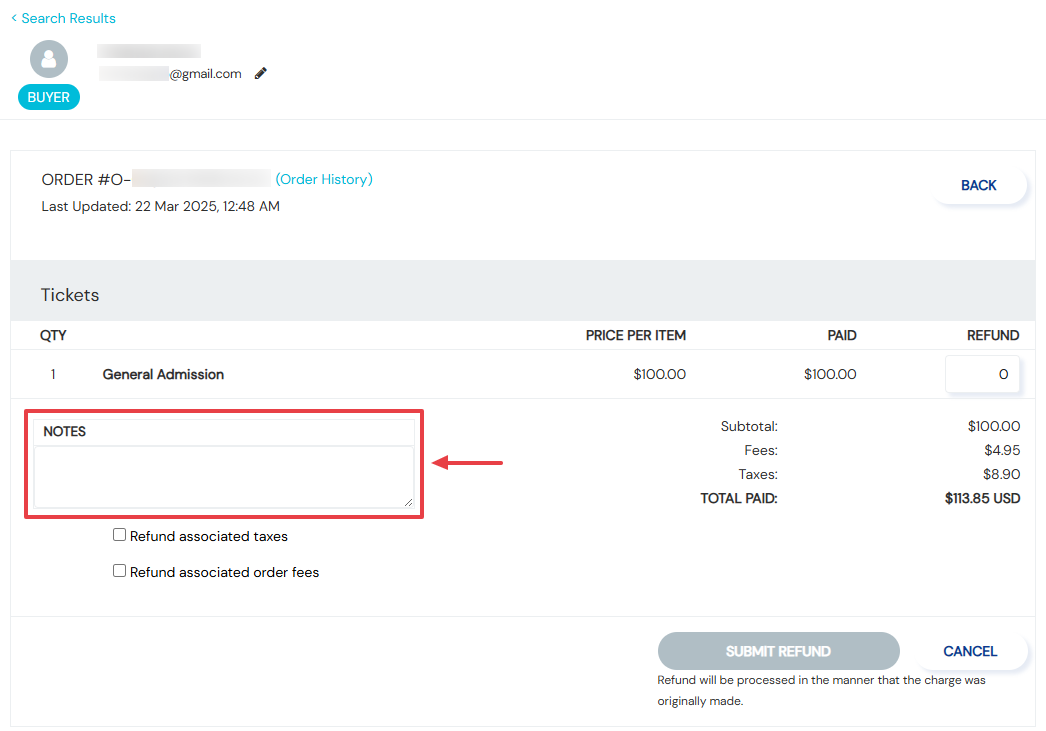The height and width of the screenshot is (731, 1046).
Task: Click the Last Updated timestamp text
Action: 161,206
